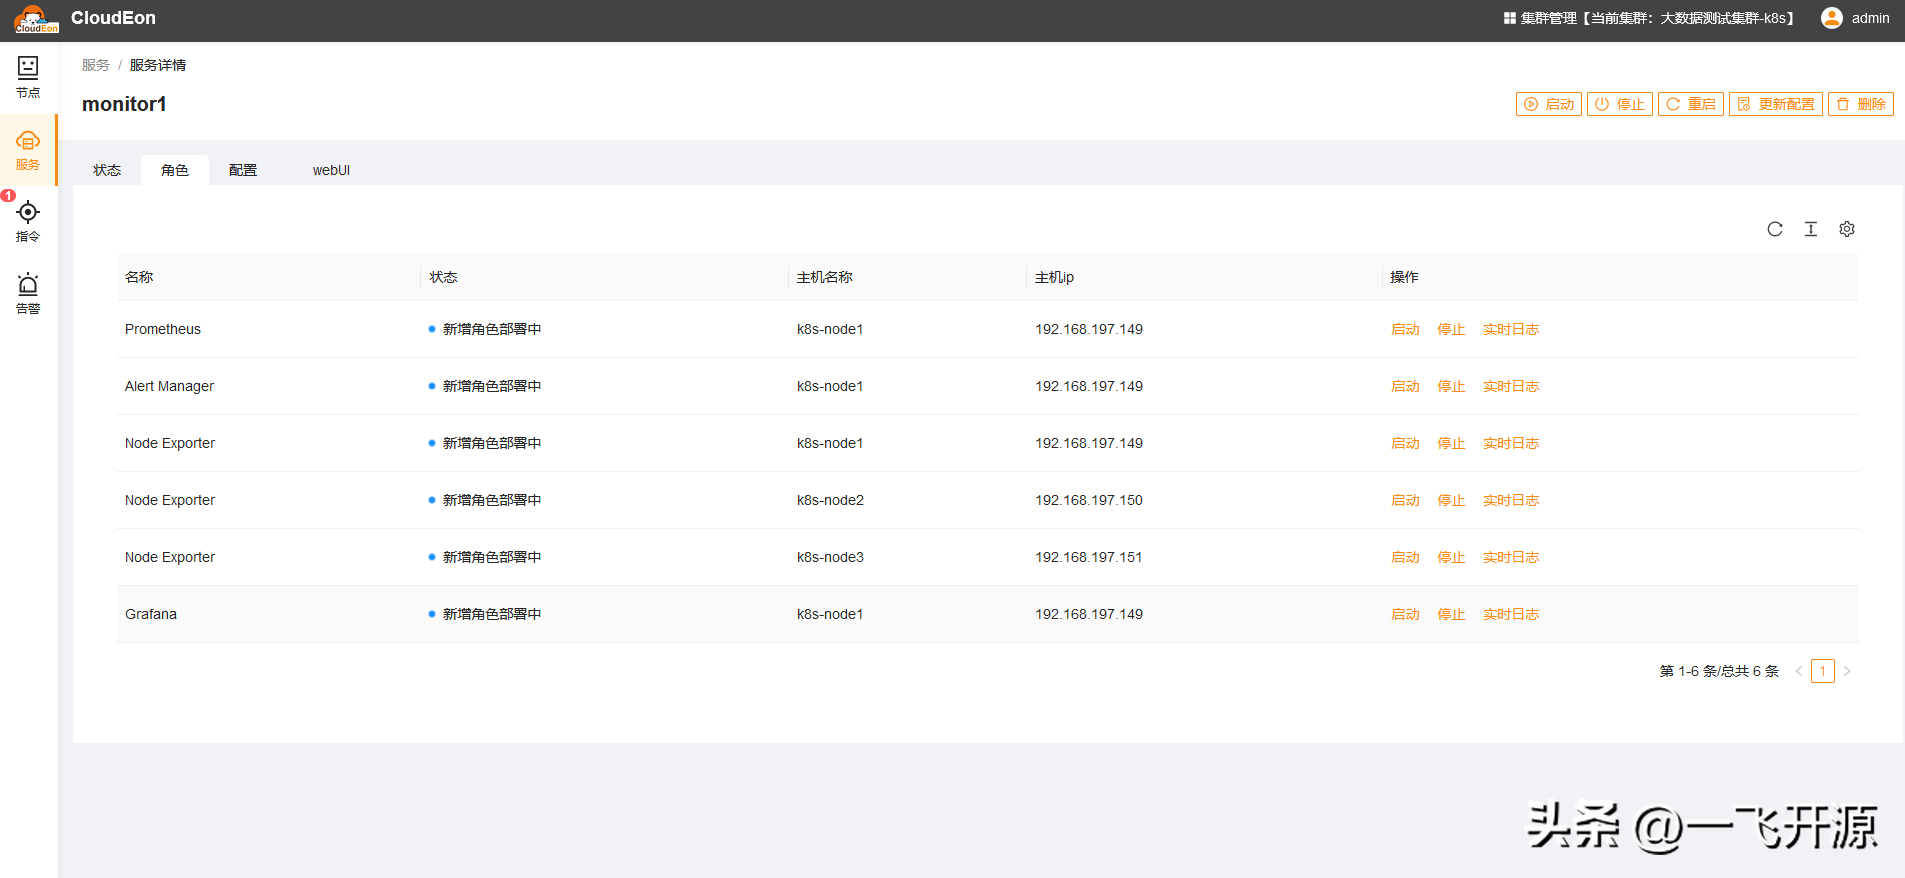
Task: View Alert Manager 实时日志
Action: pos(1511,386)
